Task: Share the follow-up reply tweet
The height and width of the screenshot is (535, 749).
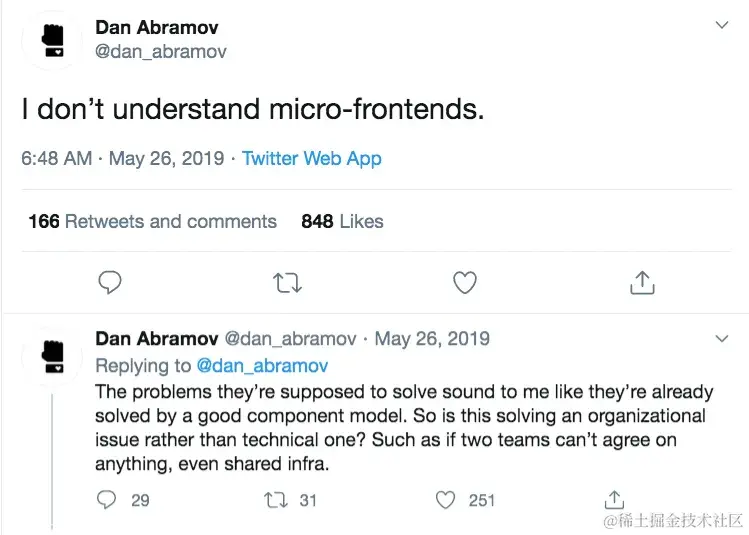Action: (615, 498)
